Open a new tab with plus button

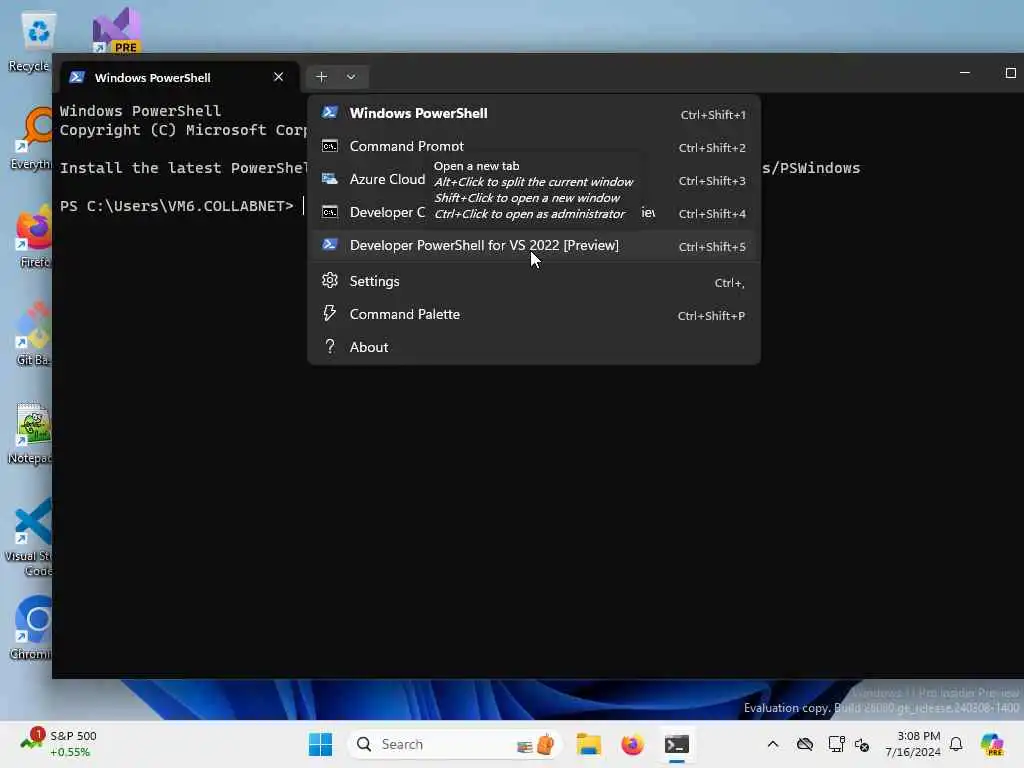coord(321,77)
